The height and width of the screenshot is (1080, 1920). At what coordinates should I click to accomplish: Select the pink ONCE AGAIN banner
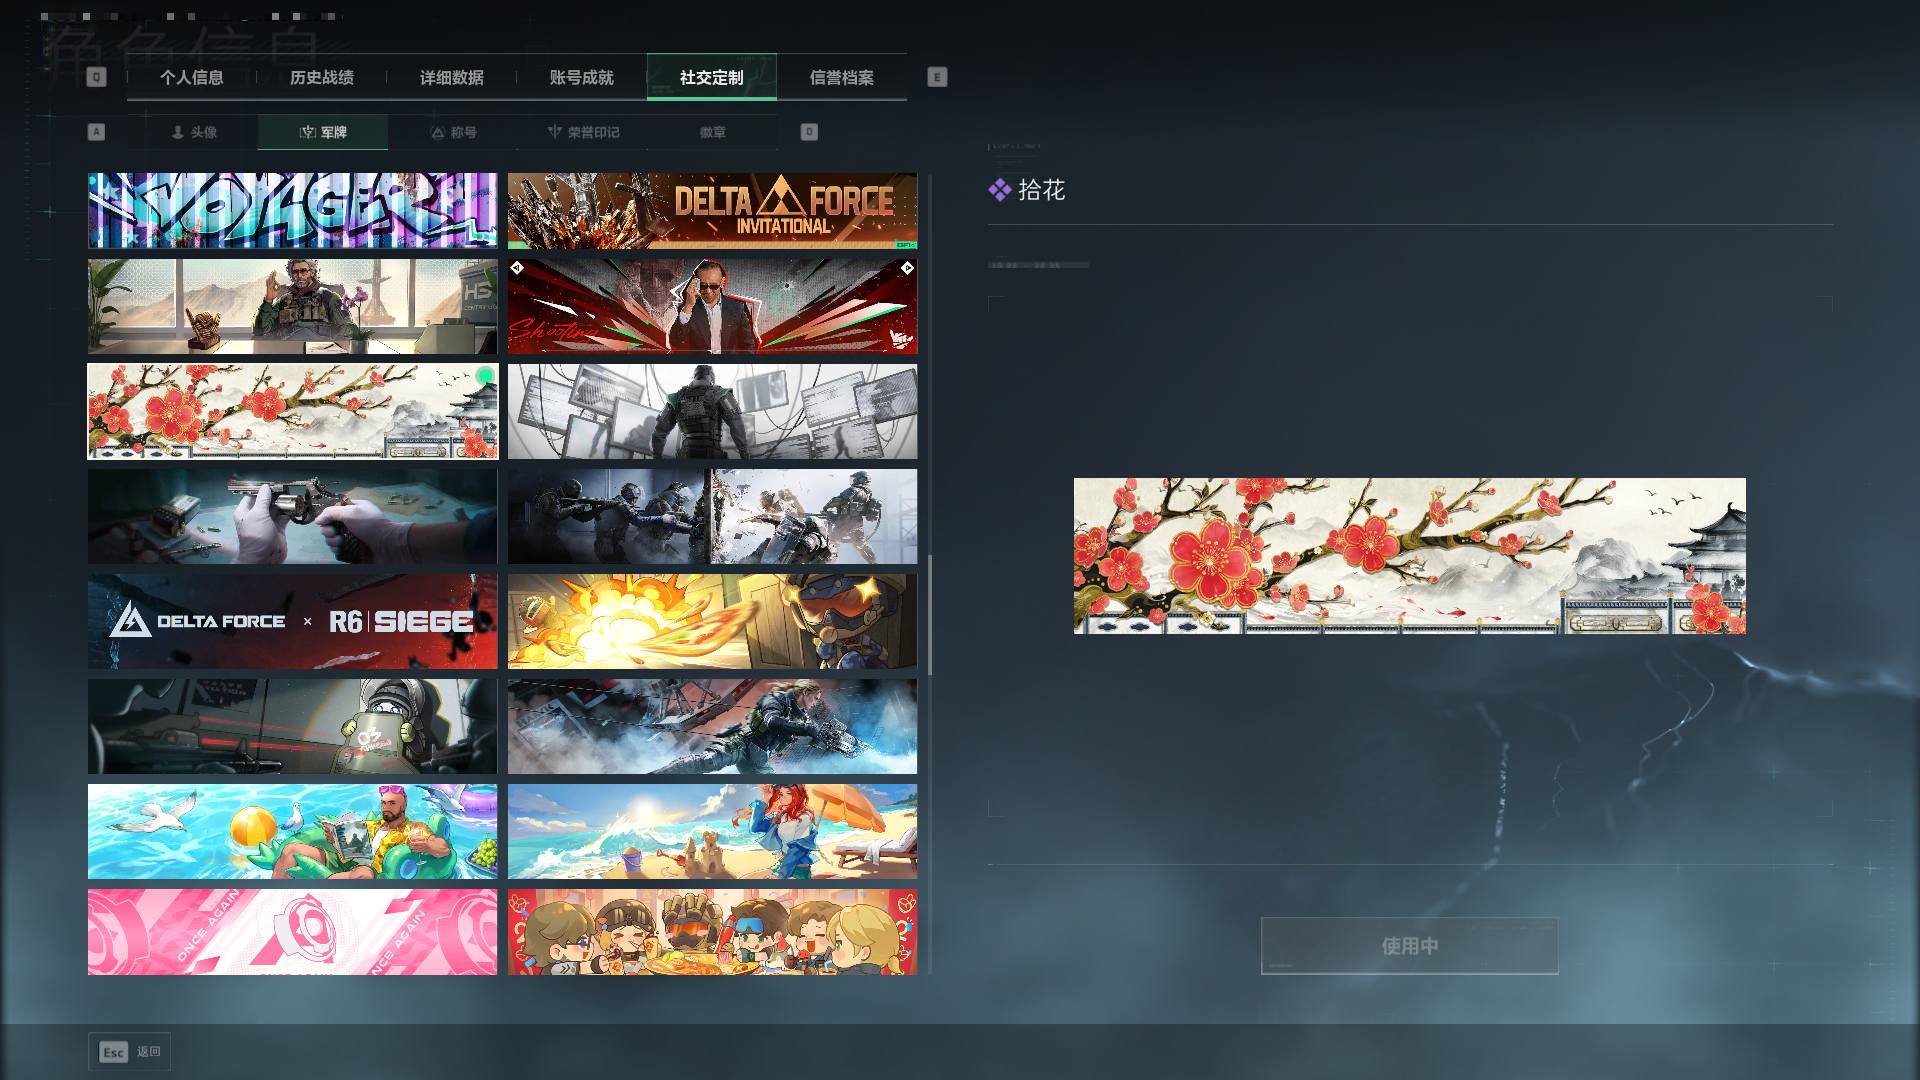tap(292, 932)
